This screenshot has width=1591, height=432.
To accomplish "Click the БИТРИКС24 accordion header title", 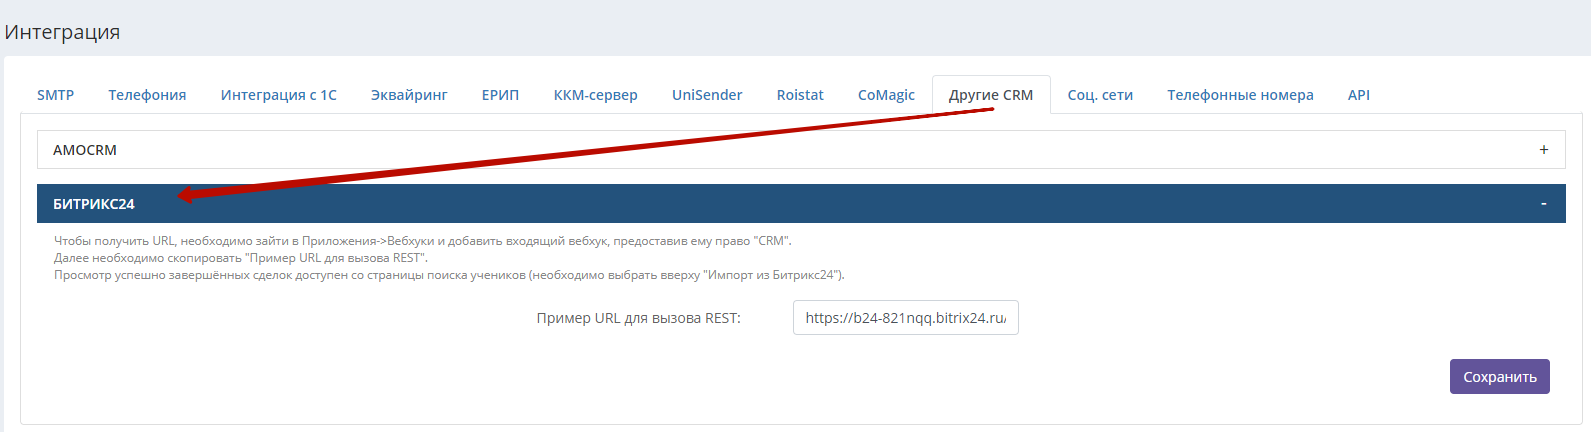I will pyautogui.click(x=94, y=204).
